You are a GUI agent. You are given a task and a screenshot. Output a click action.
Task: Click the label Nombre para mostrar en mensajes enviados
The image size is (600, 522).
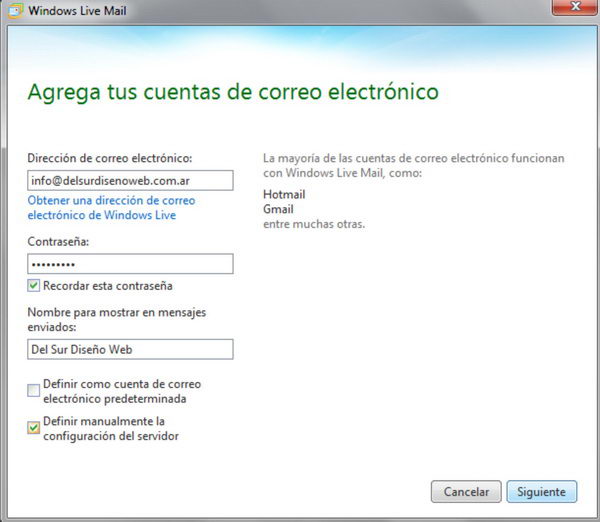tap(117, 320)
